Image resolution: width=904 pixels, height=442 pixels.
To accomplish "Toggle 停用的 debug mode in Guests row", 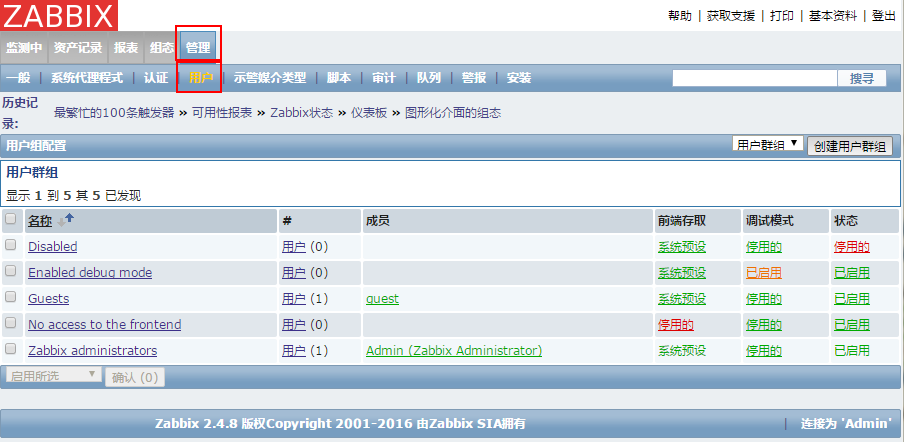I will click(x=764, y=299).
